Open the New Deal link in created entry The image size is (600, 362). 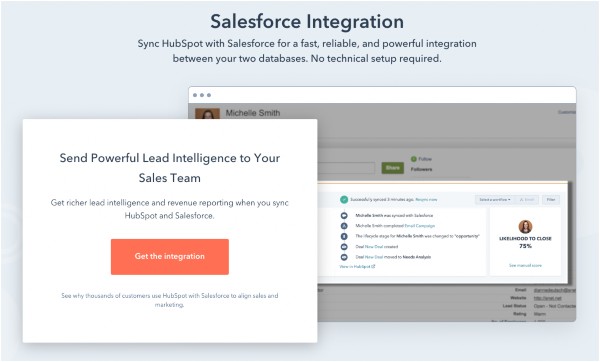[x=374, y=247]
